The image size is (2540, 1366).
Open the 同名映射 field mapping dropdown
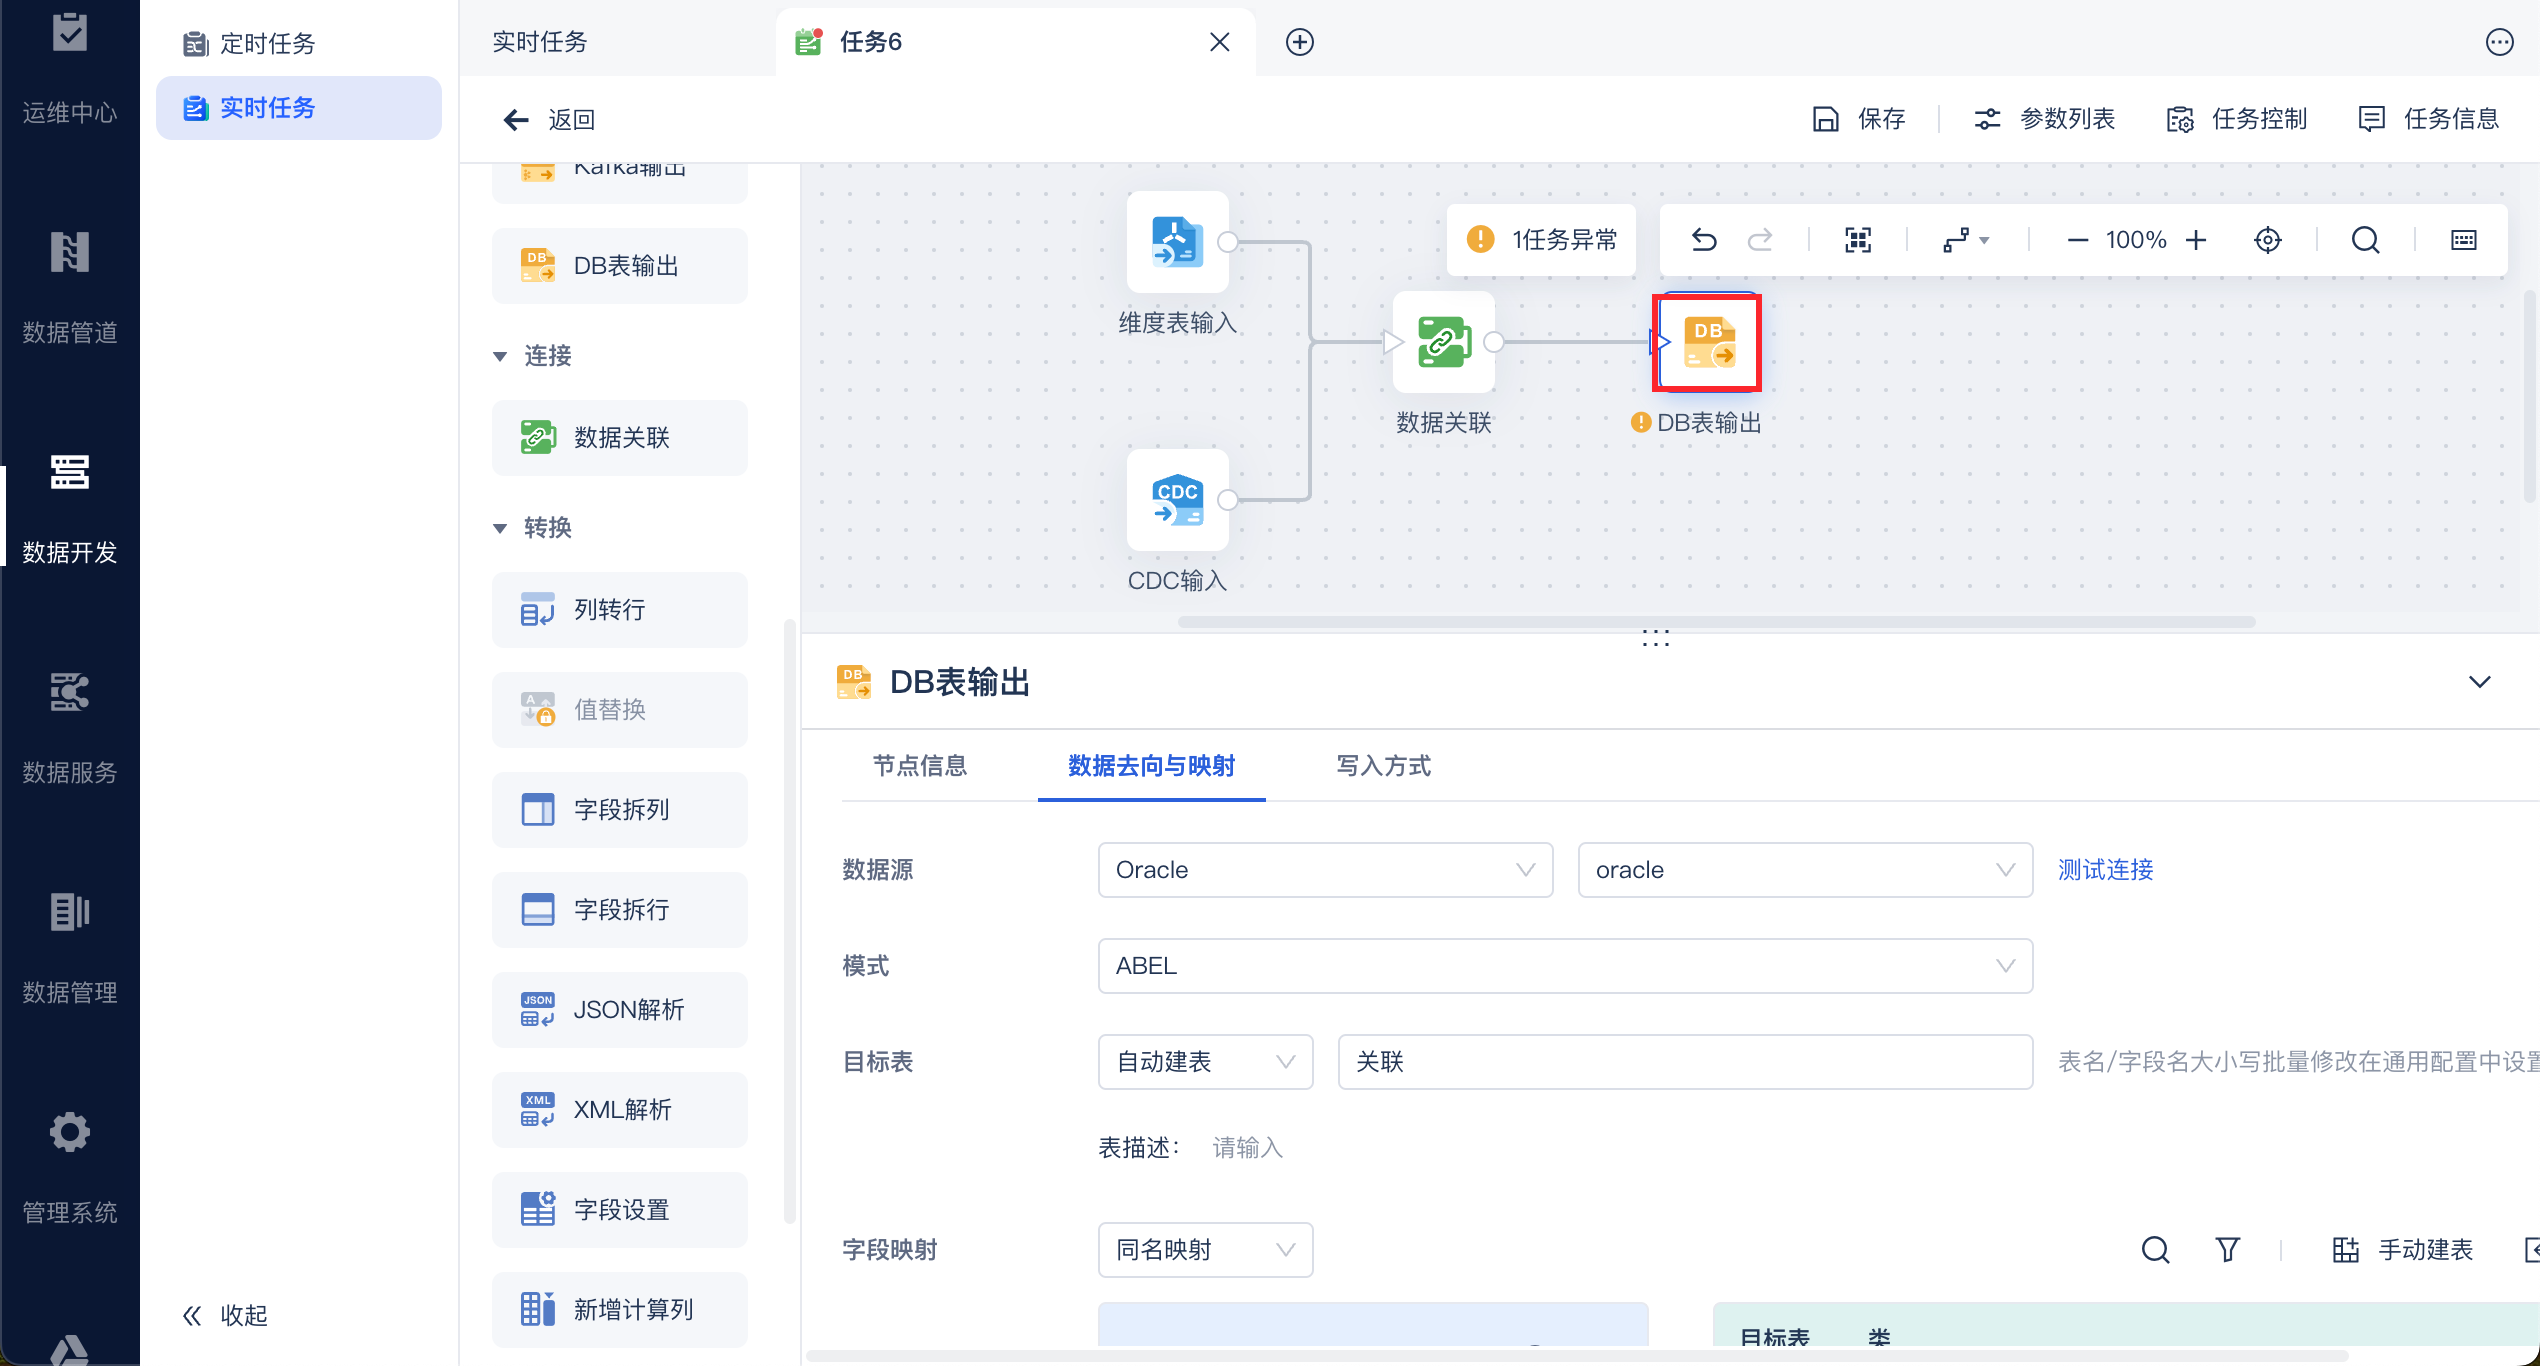click(x=1204, y=1249)
